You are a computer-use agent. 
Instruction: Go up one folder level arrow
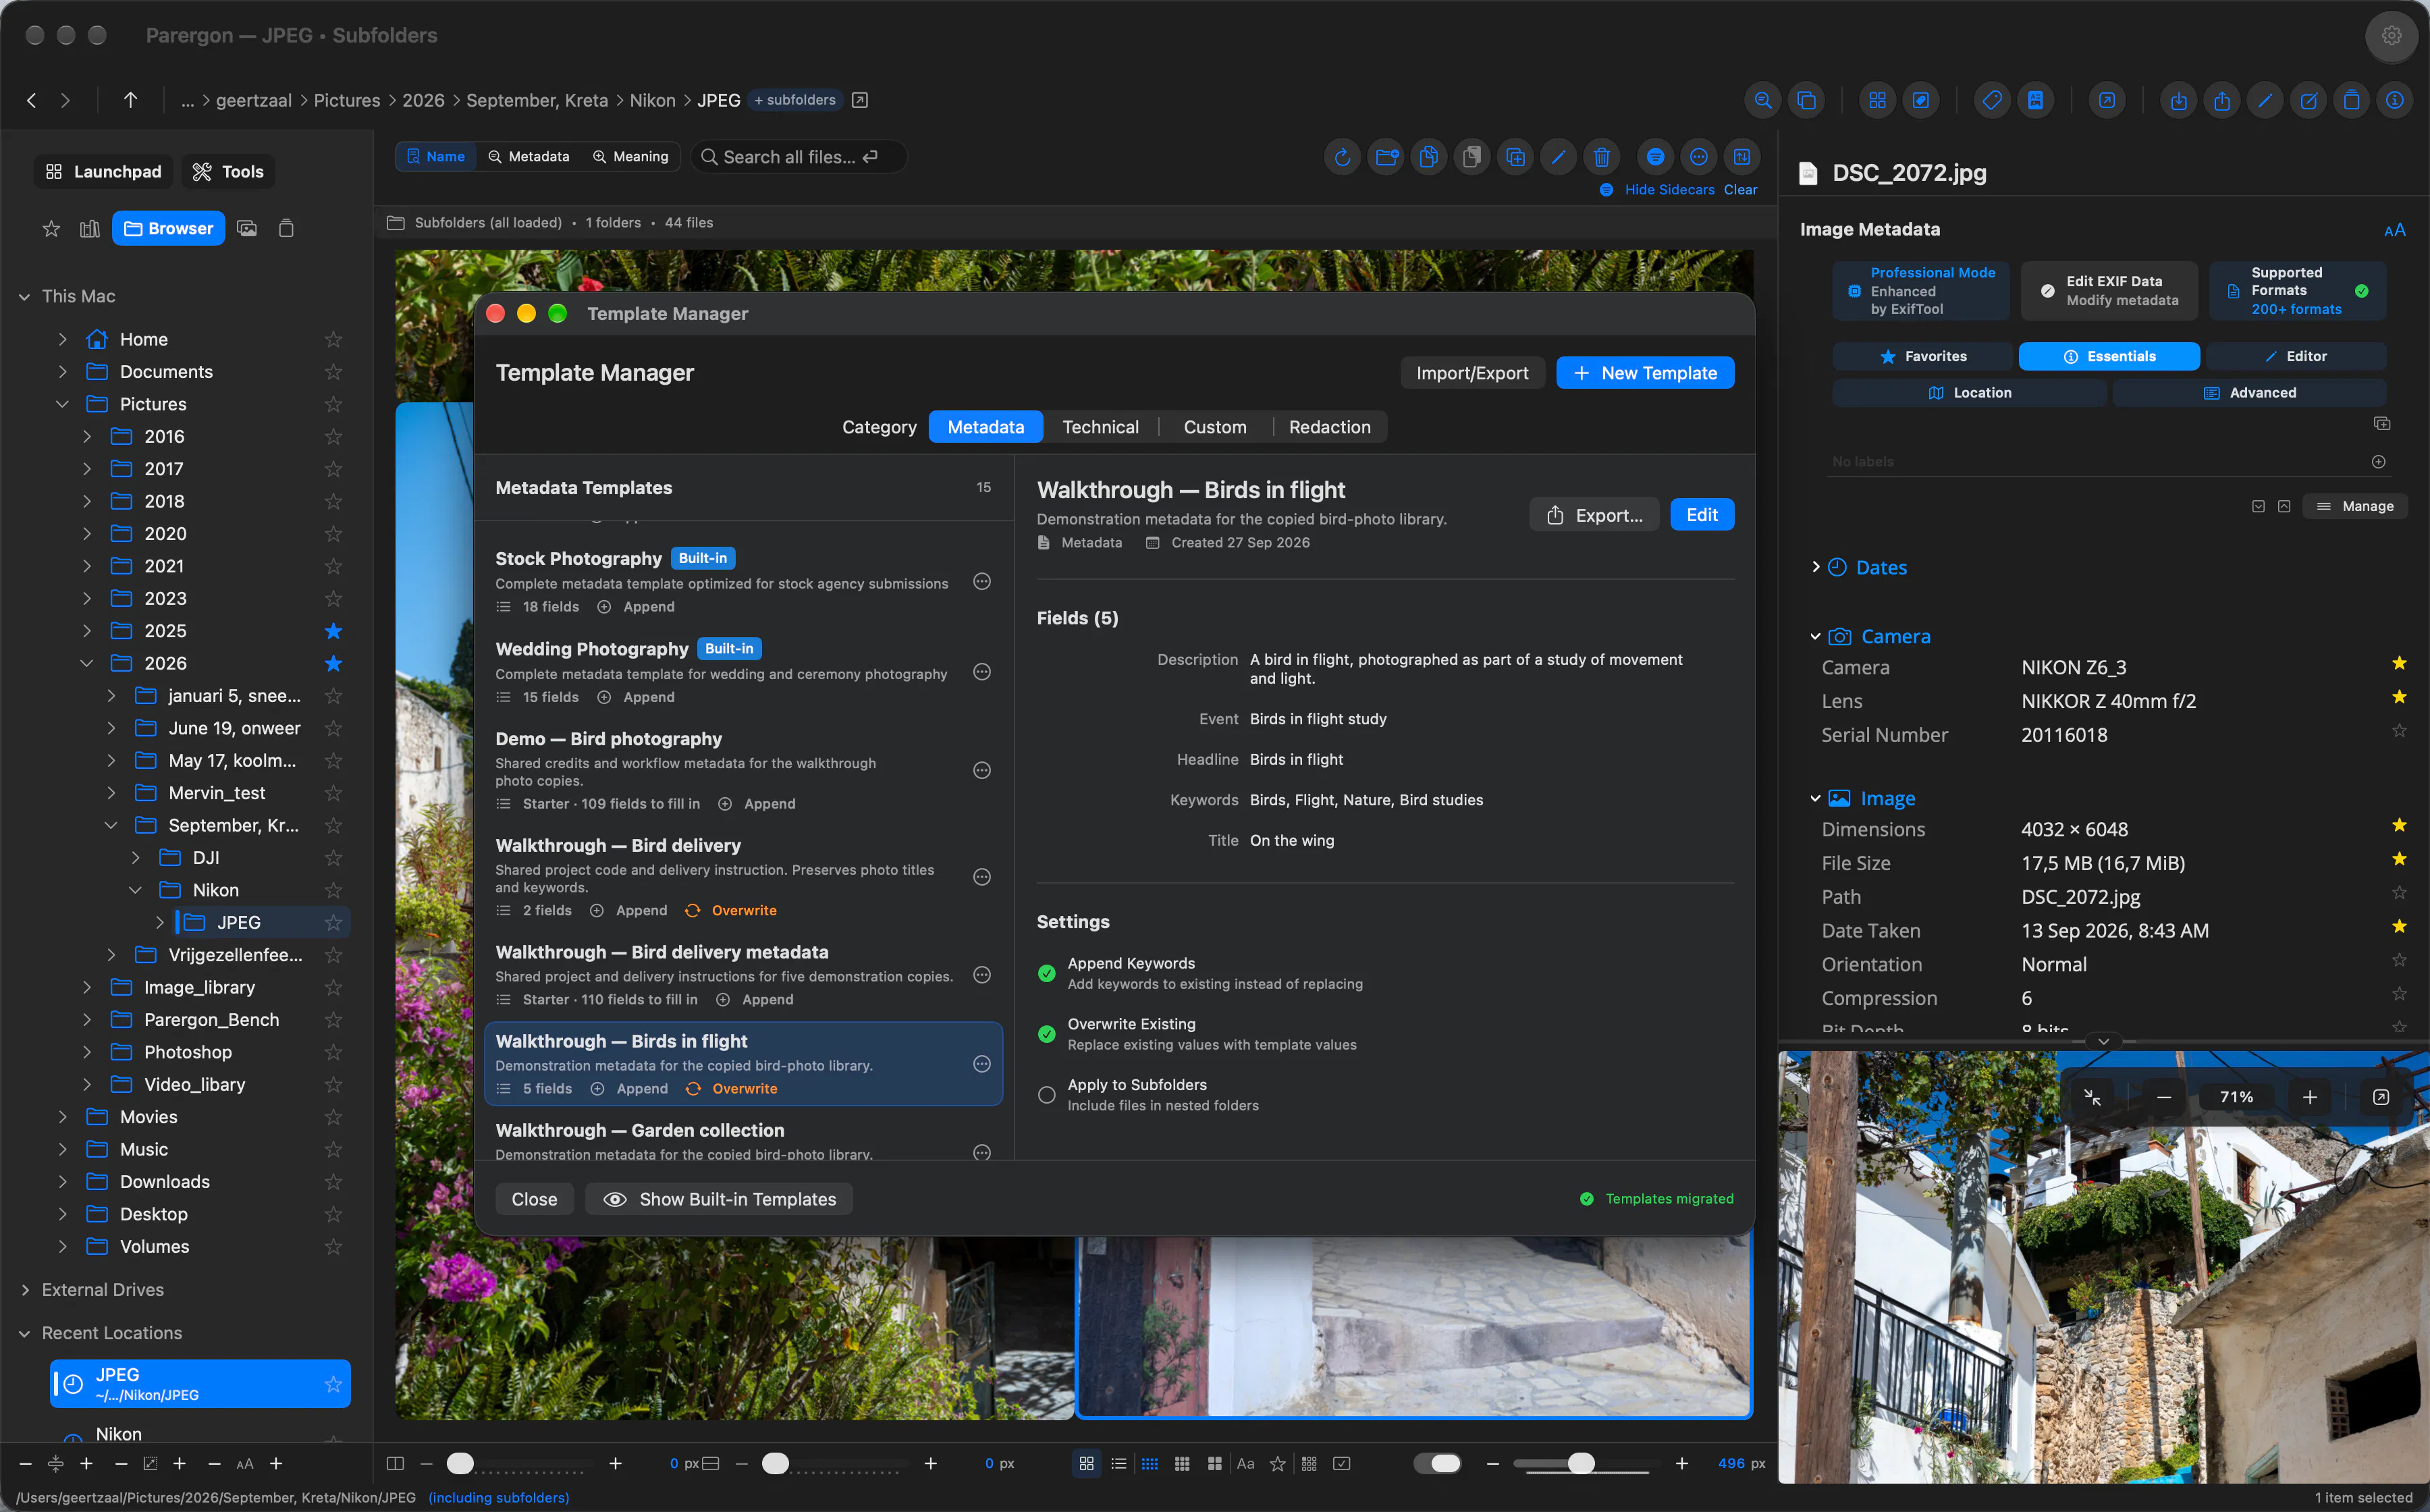tap(130, 100)
